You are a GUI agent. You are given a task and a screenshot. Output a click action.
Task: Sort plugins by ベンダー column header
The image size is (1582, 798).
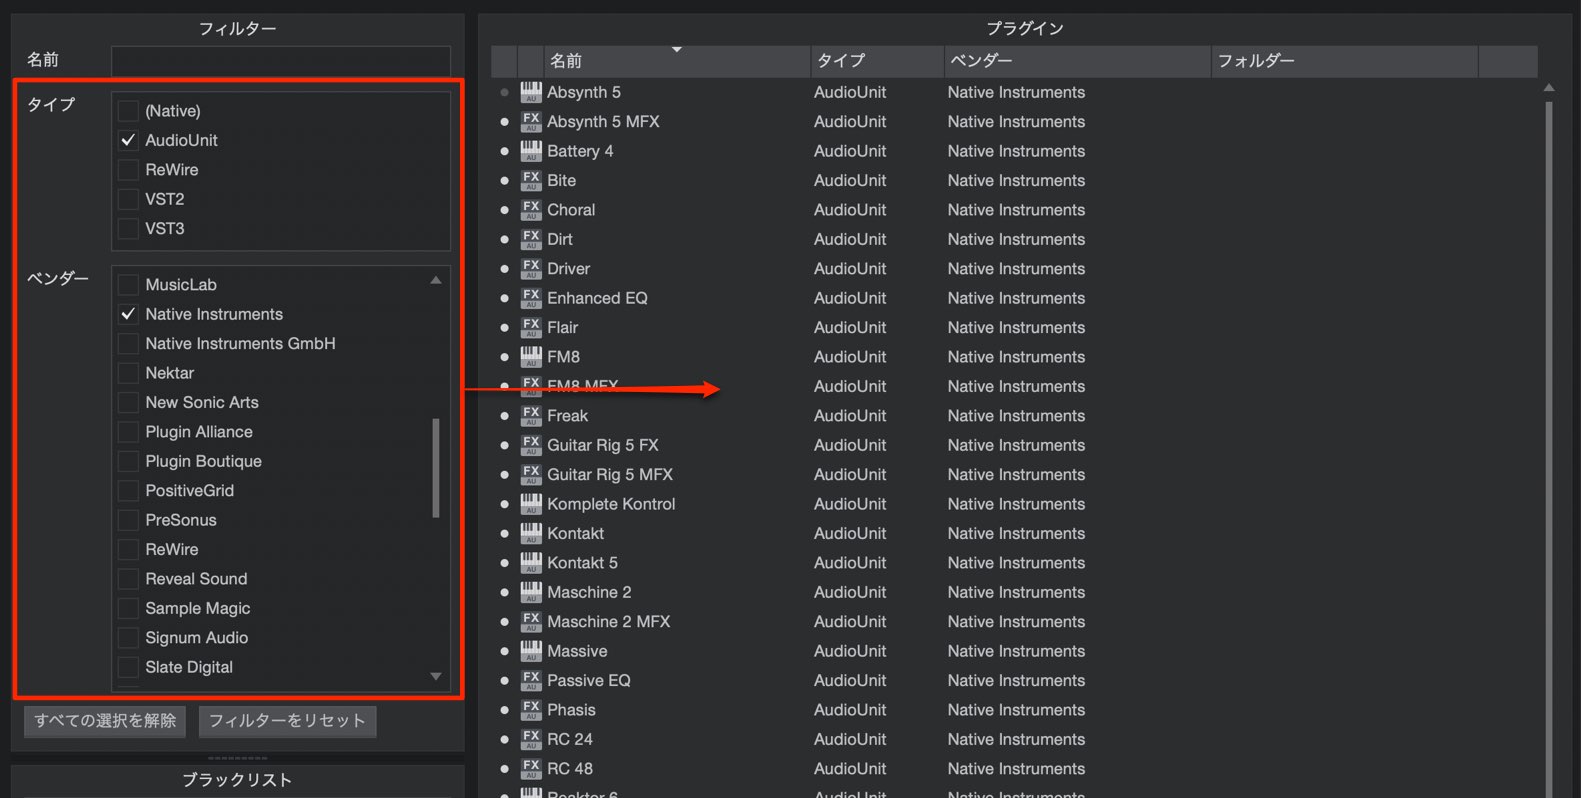tap(1077, 61)
